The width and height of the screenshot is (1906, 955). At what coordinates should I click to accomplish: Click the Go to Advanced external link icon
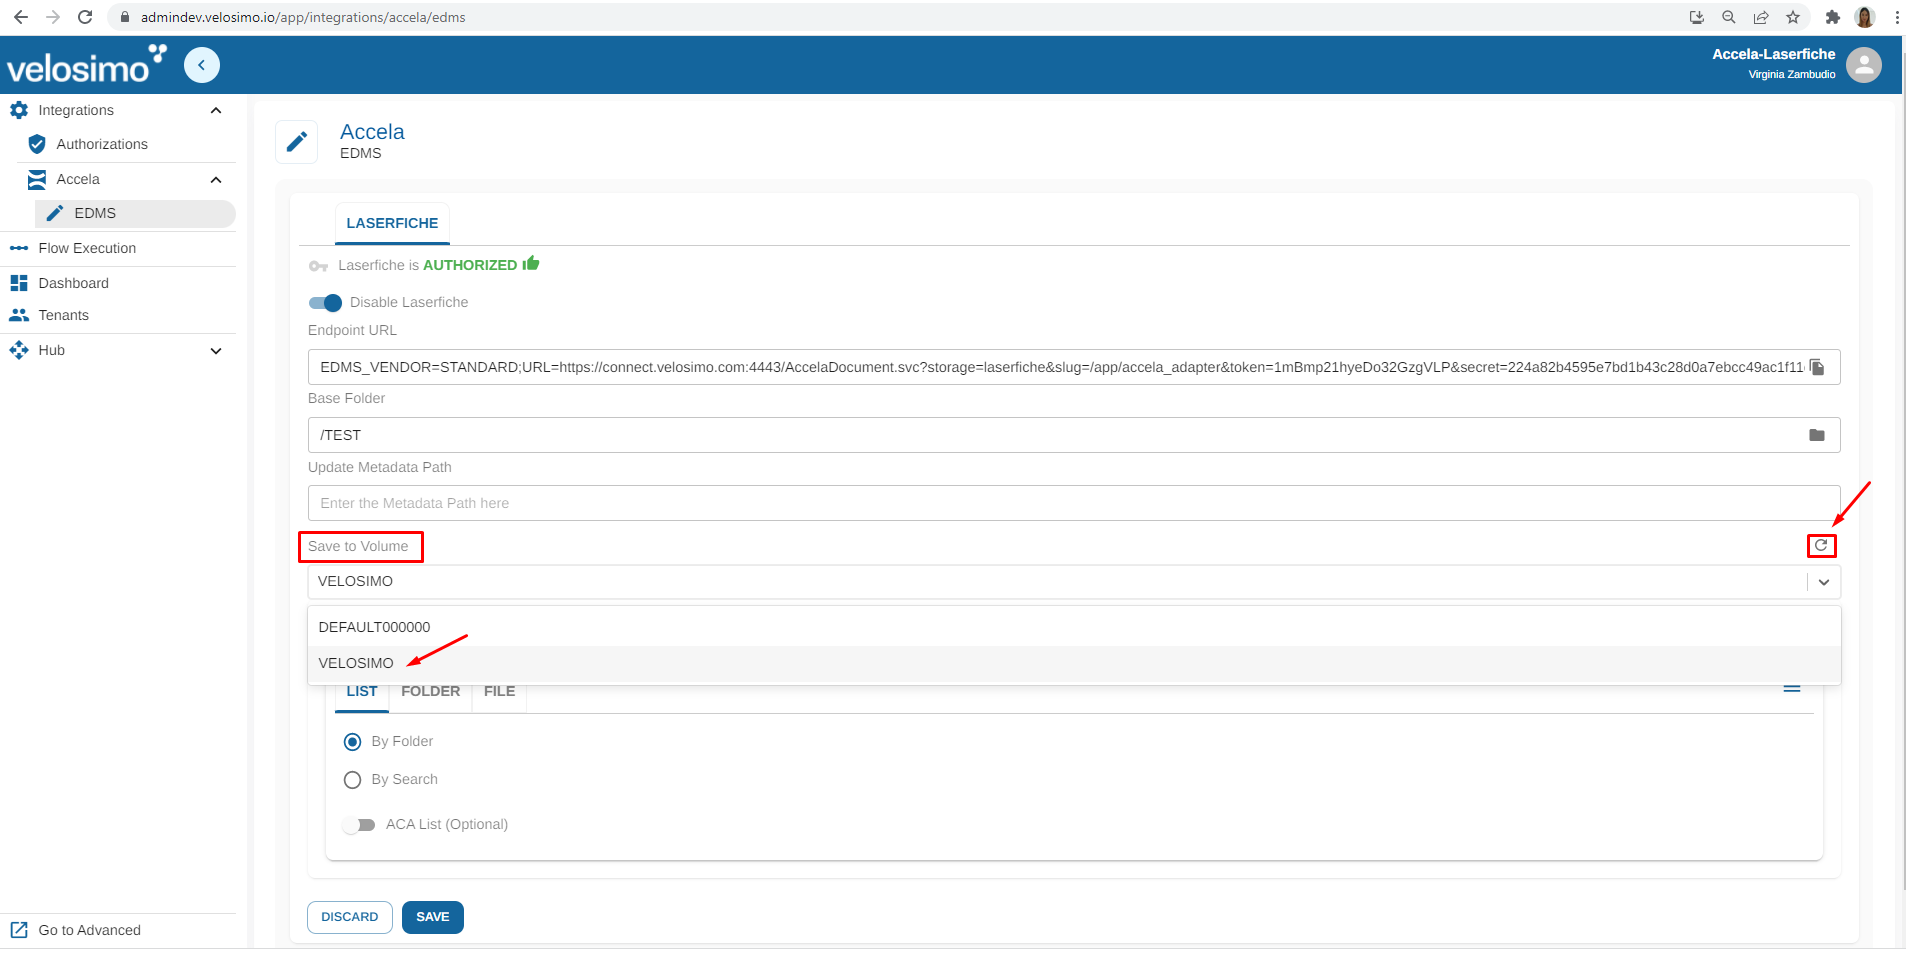(x=19, y=930)
